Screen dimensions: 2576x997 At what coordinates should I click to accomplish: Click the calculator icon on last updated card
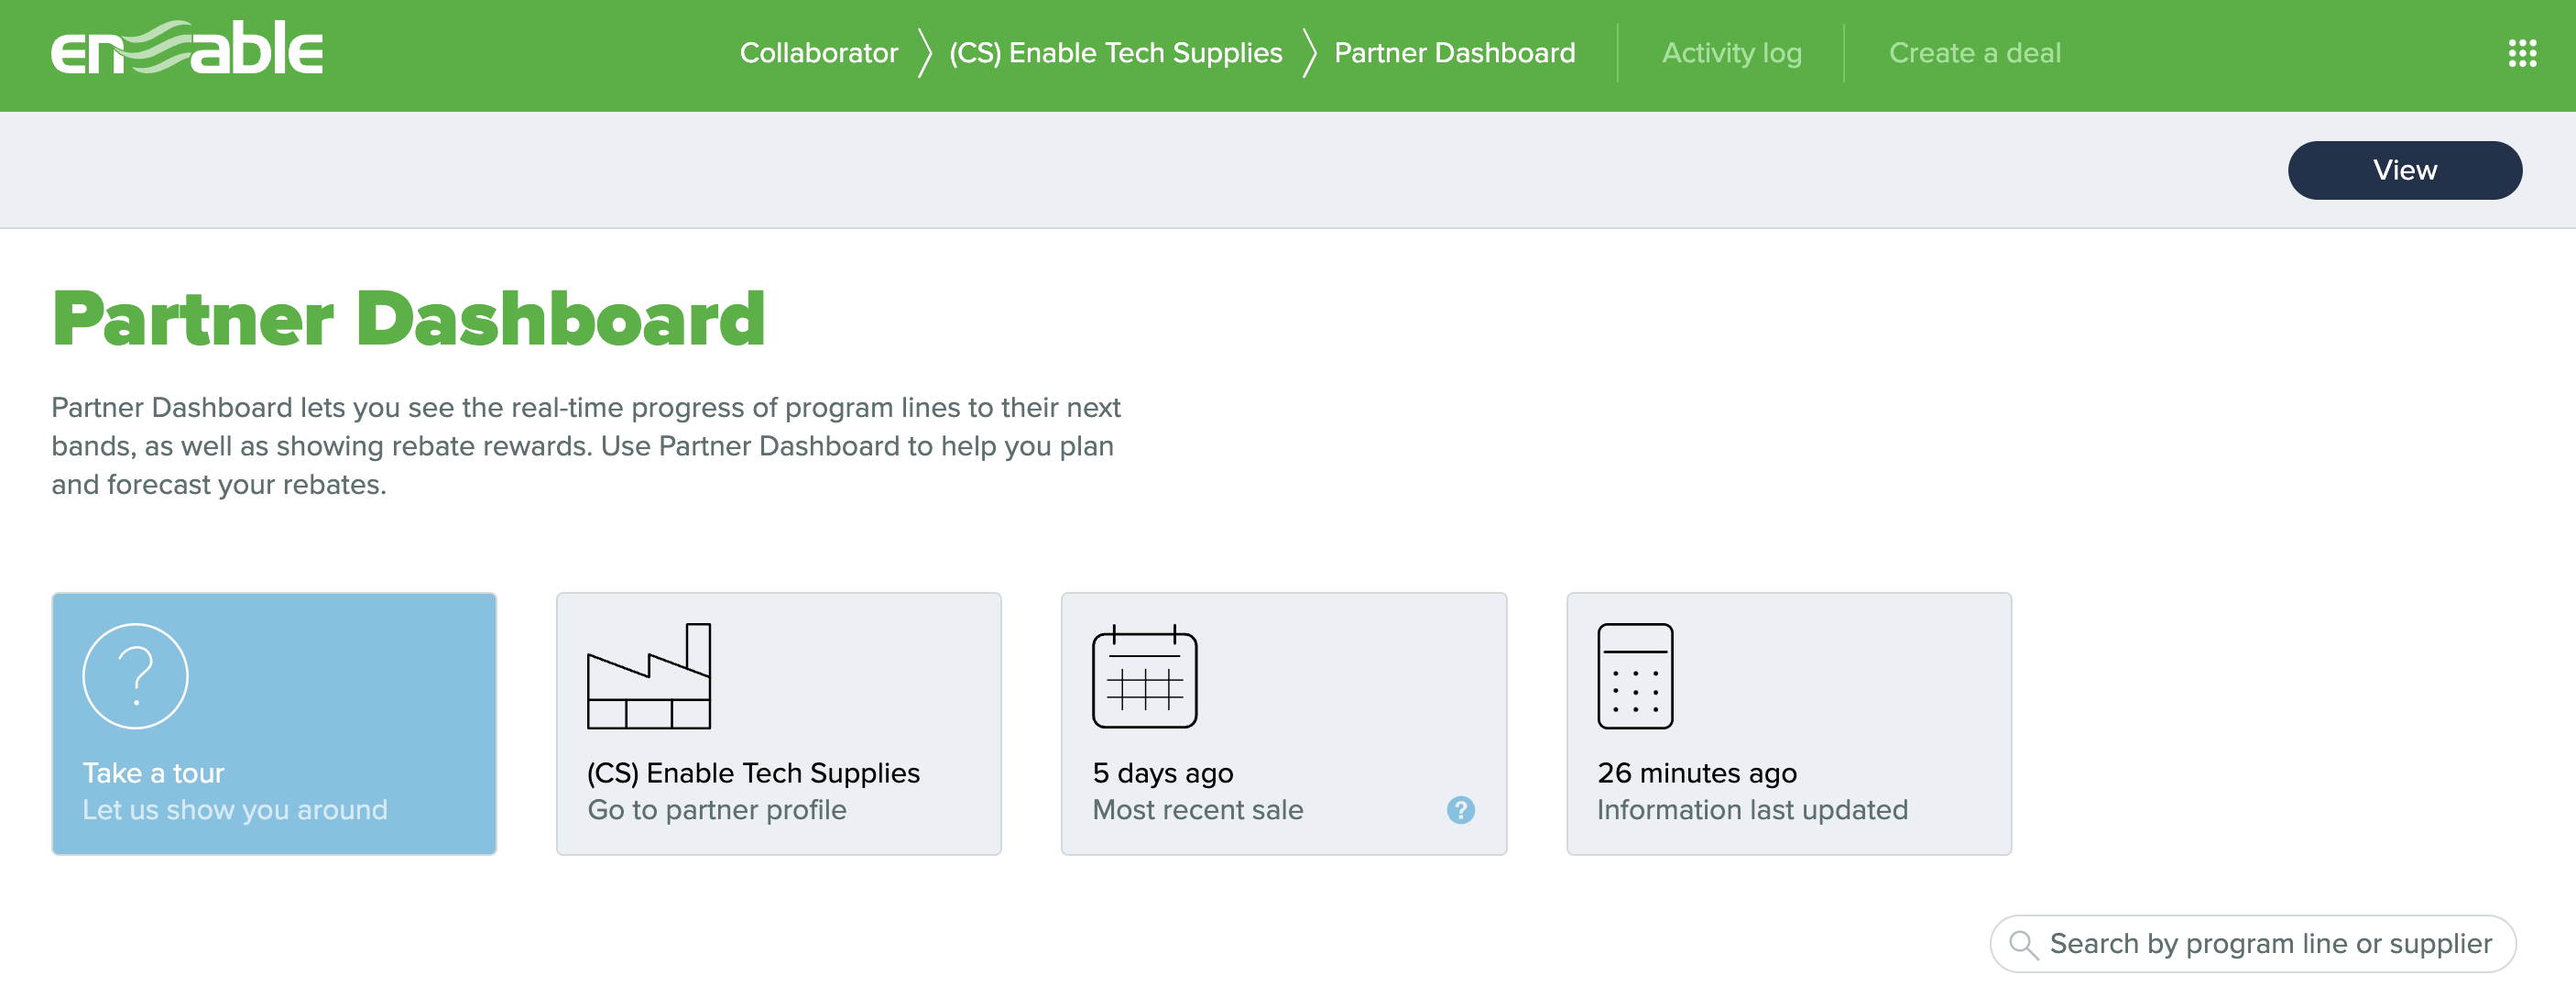pos(1635,676)
